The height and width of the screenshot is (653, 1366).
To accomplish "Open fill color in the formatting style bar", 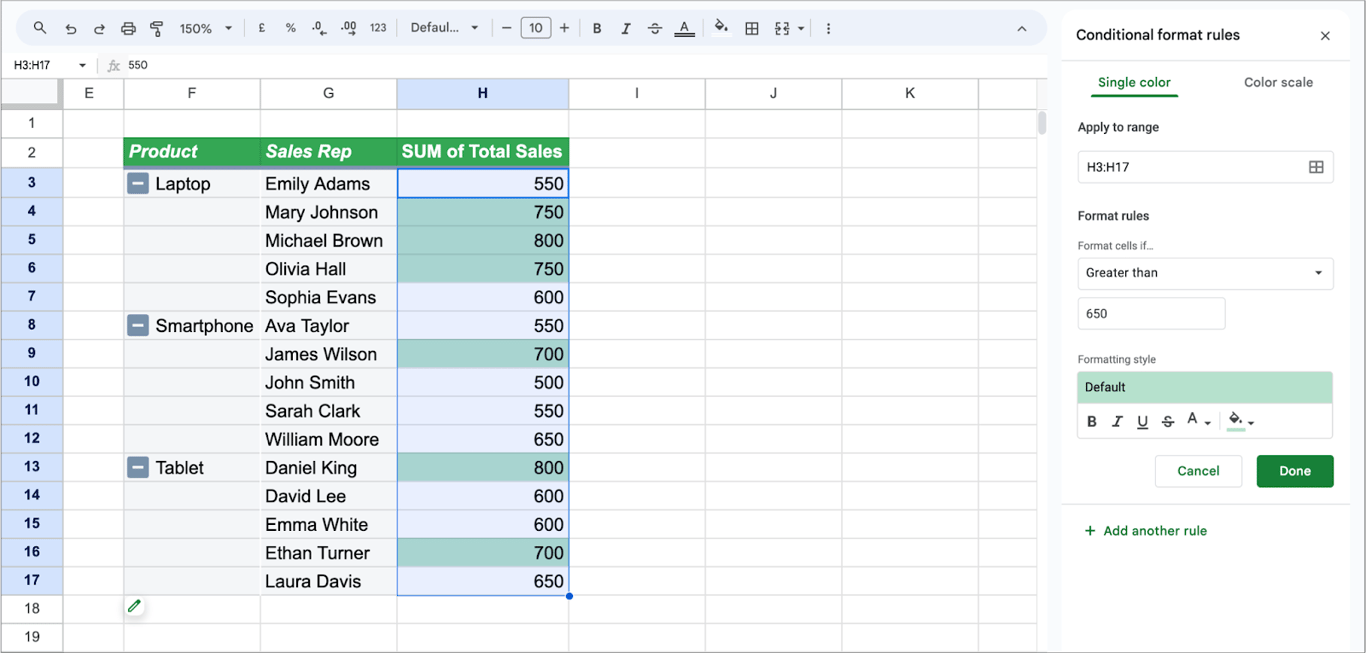I will 1241,421.
